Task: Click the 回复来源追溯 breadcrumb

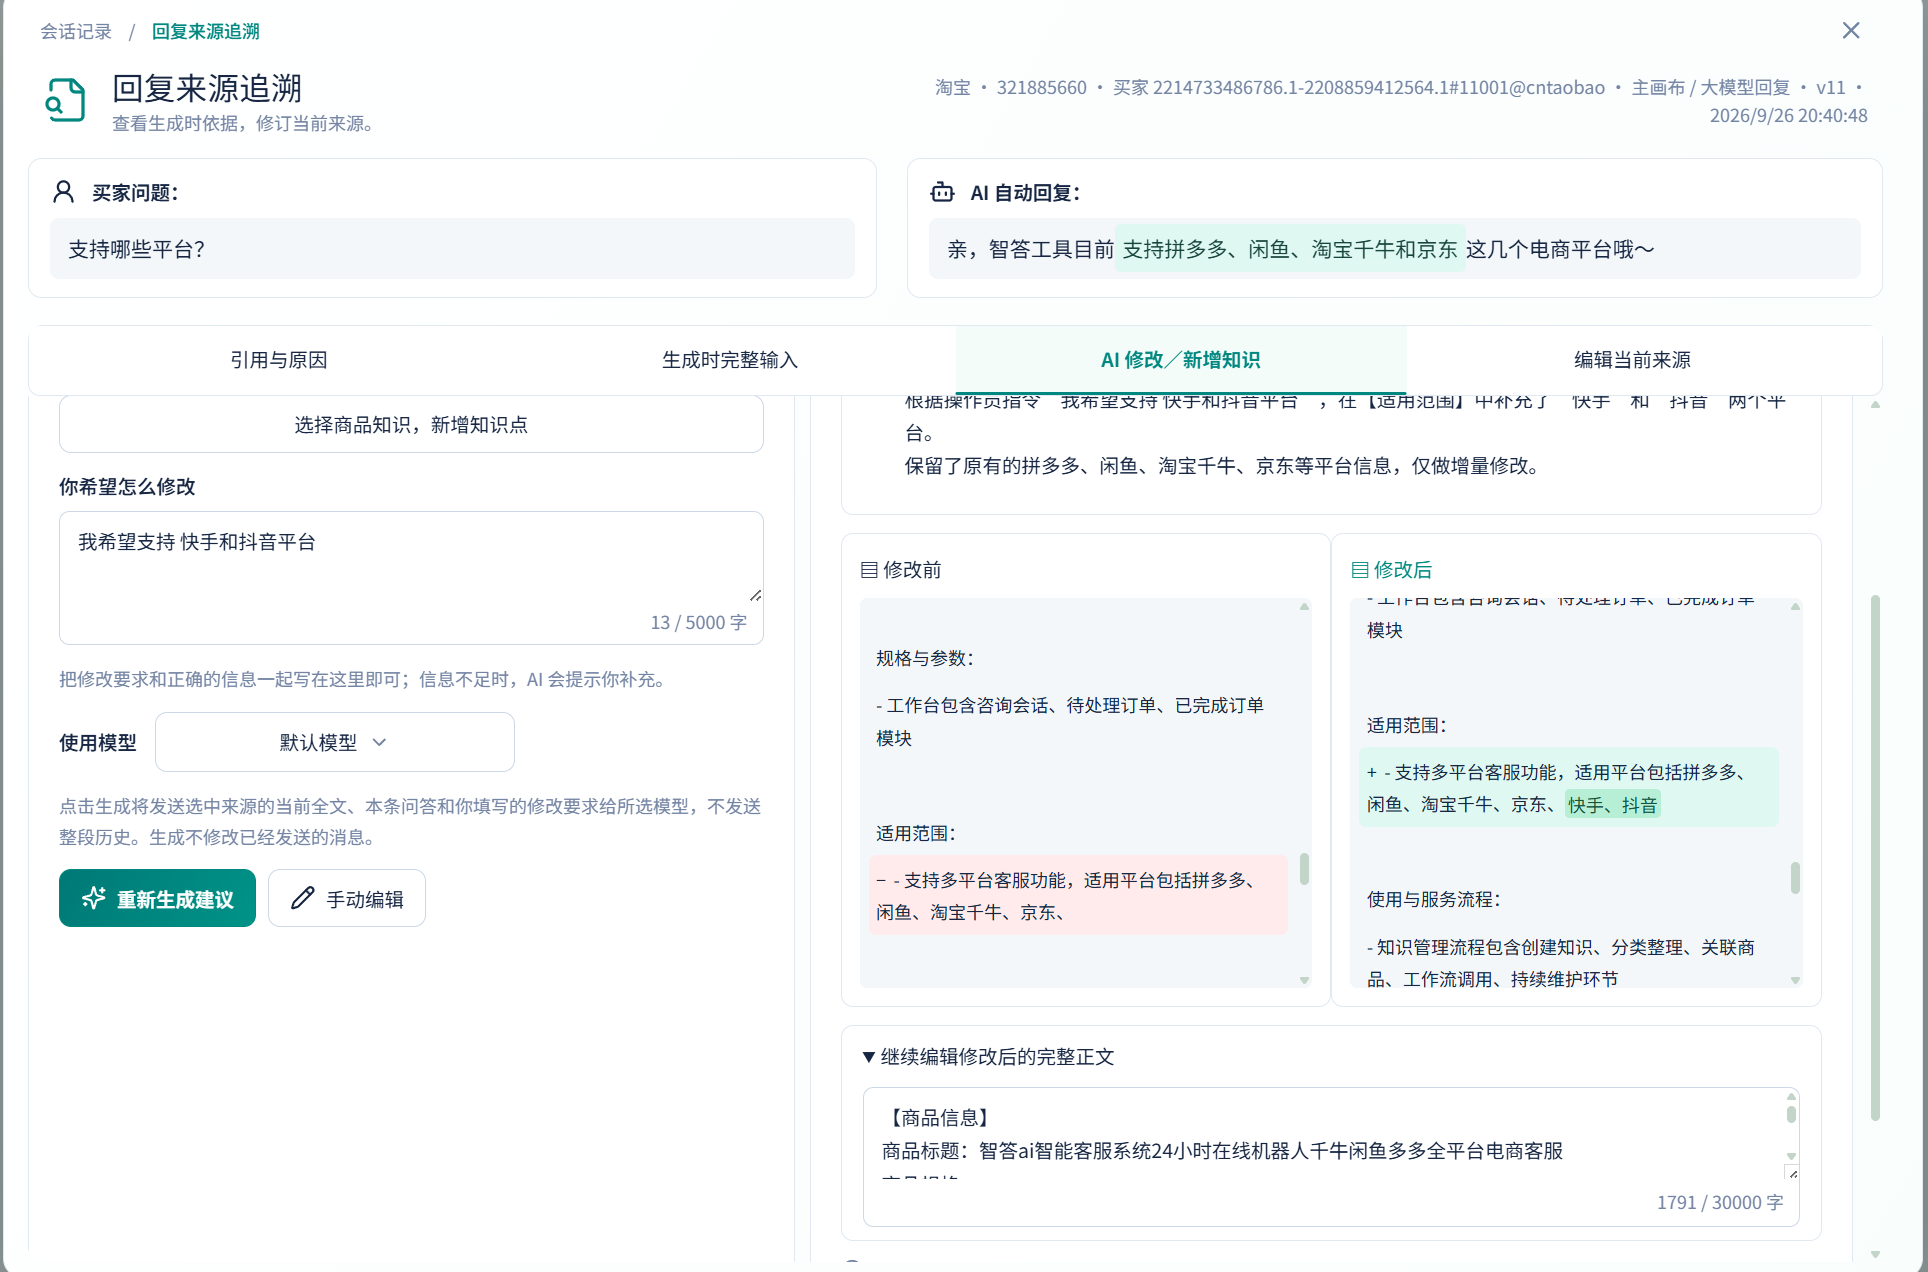Action: 206,31
